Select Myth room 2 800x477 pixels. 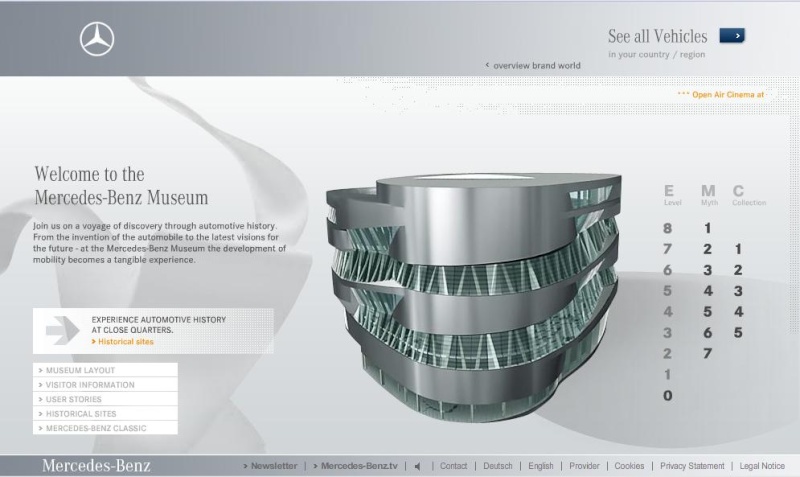pos(707,249)
